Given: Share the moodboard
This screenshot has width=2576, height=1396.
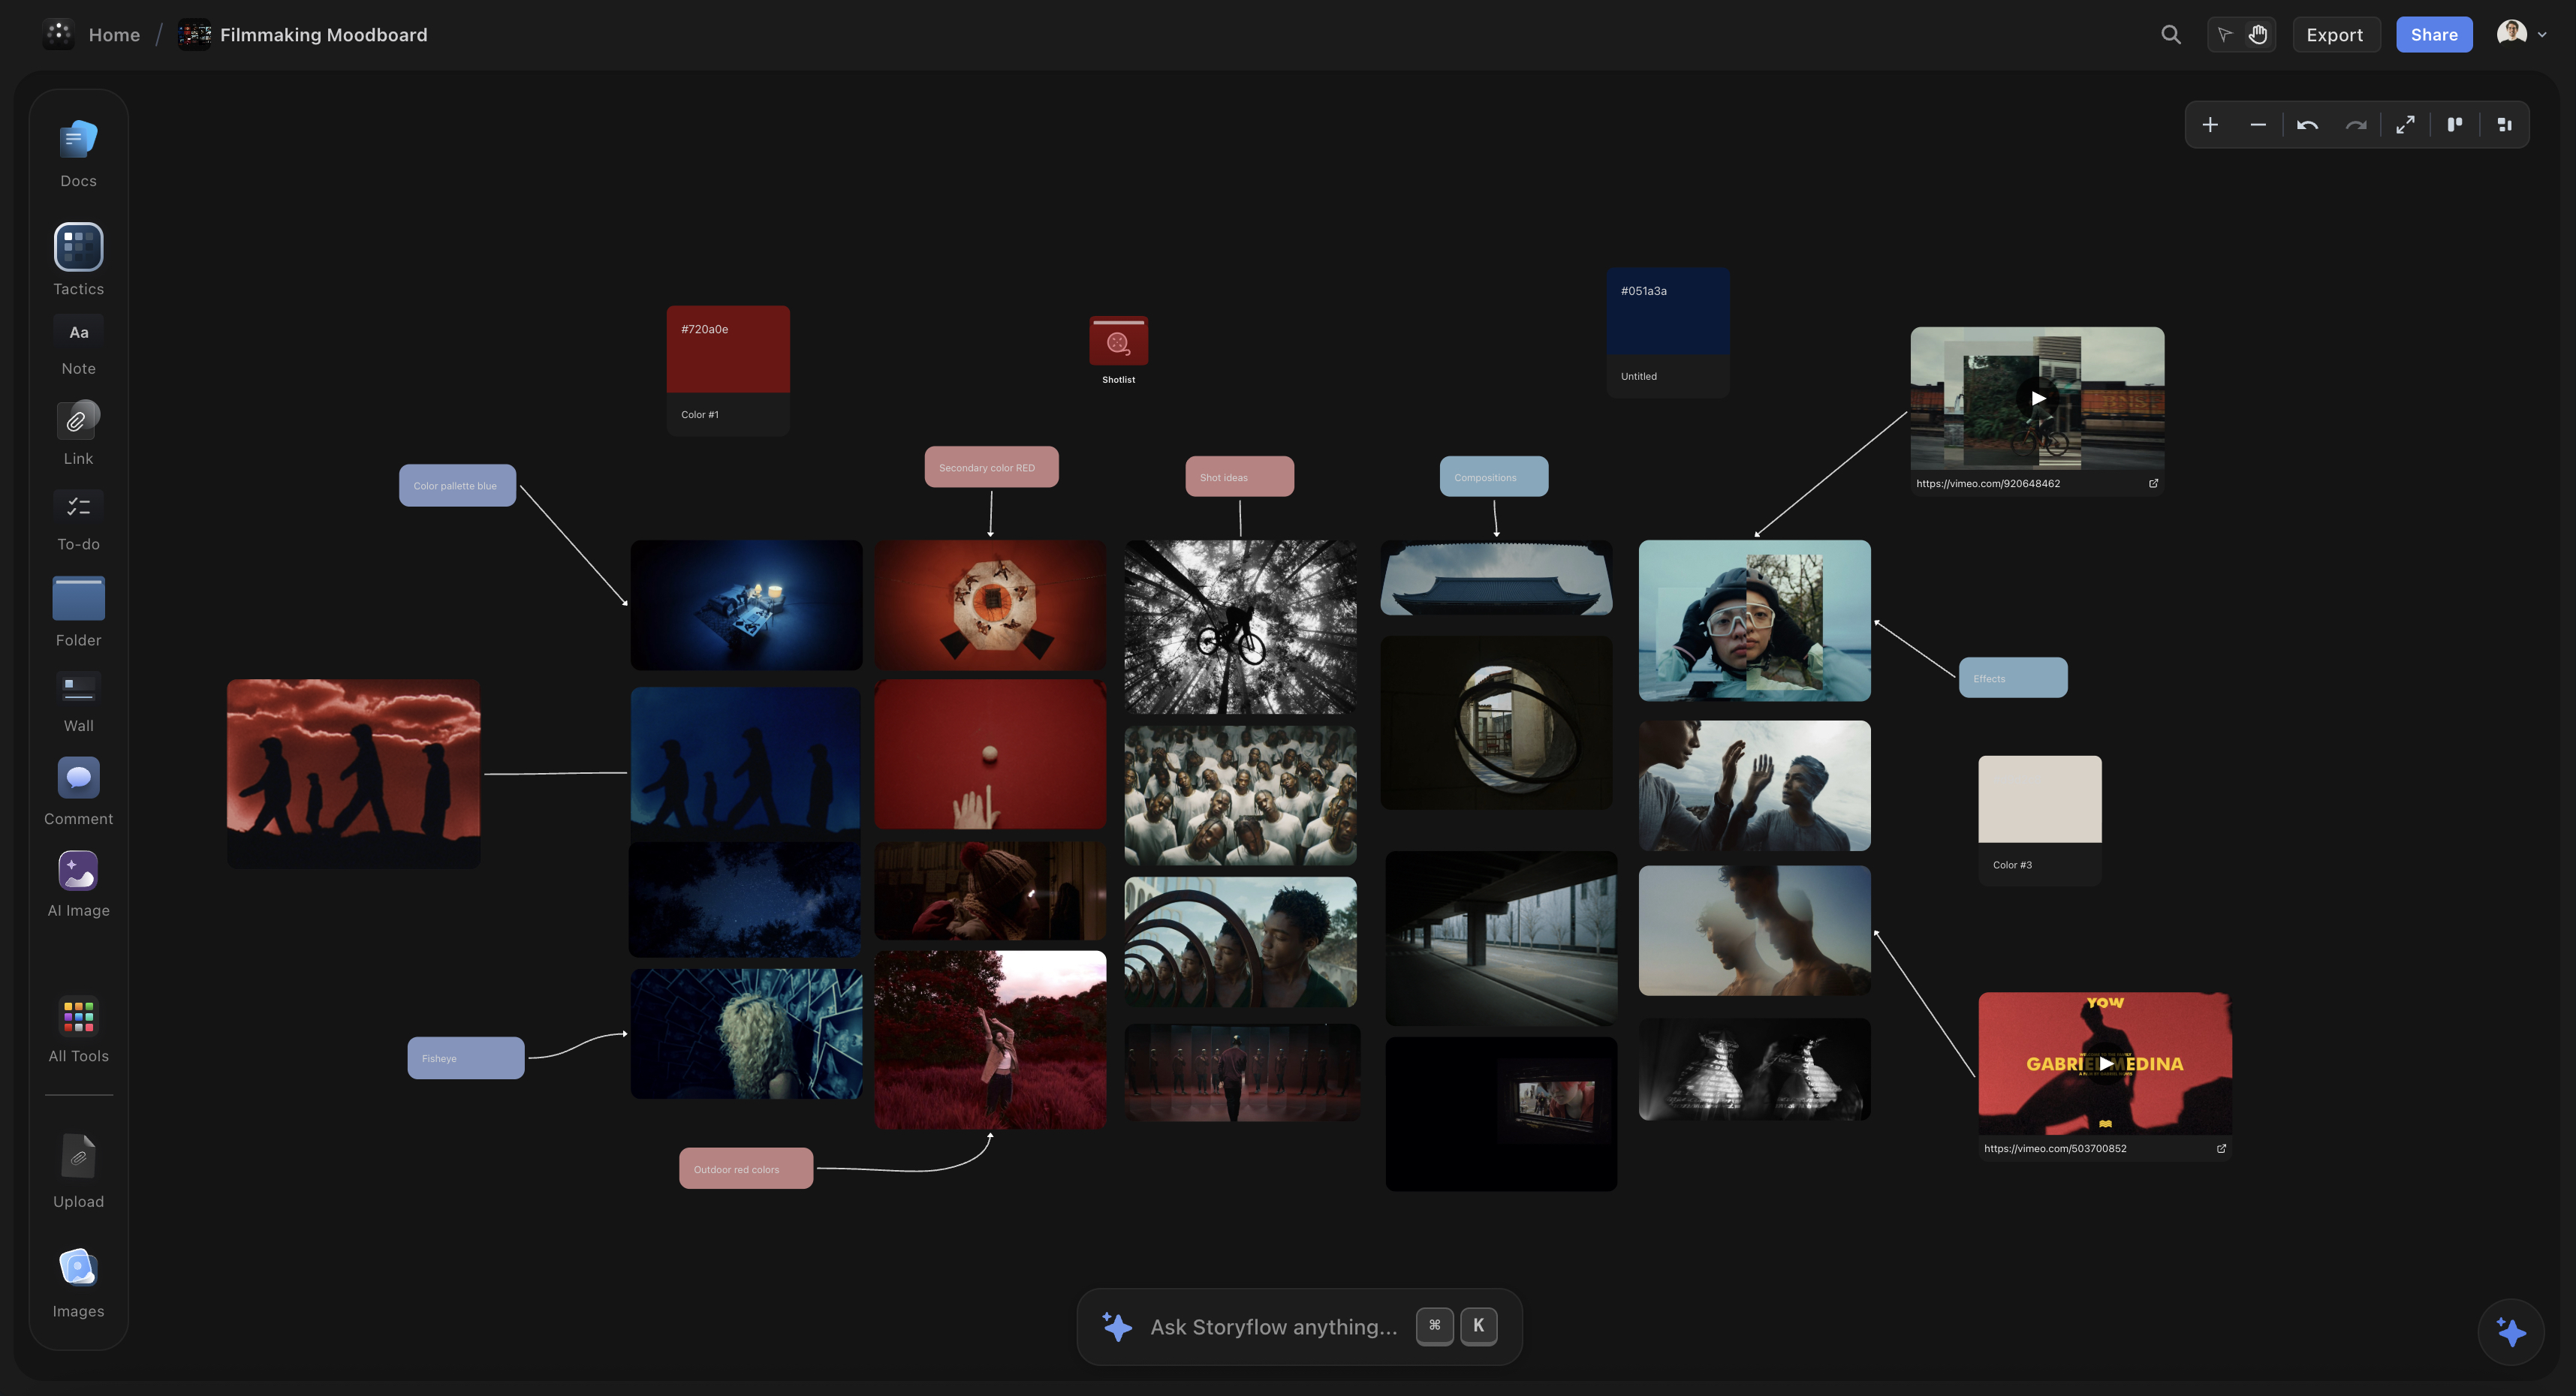Looking at the screenshot, I should point(2434,34).
